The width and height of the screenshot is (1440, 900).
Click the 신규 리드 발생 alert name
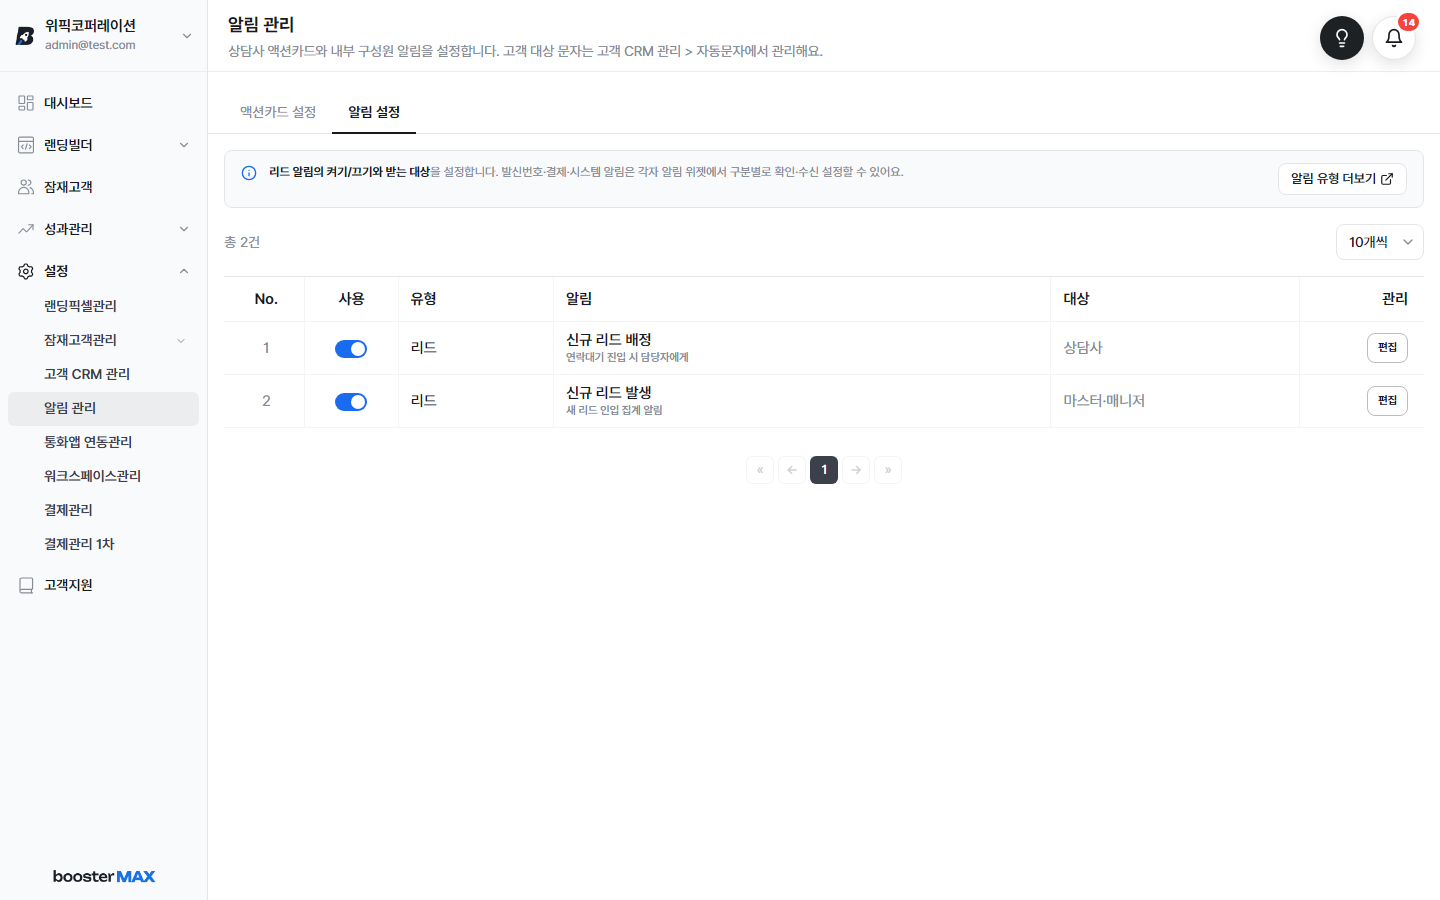(x=609, y=393)
